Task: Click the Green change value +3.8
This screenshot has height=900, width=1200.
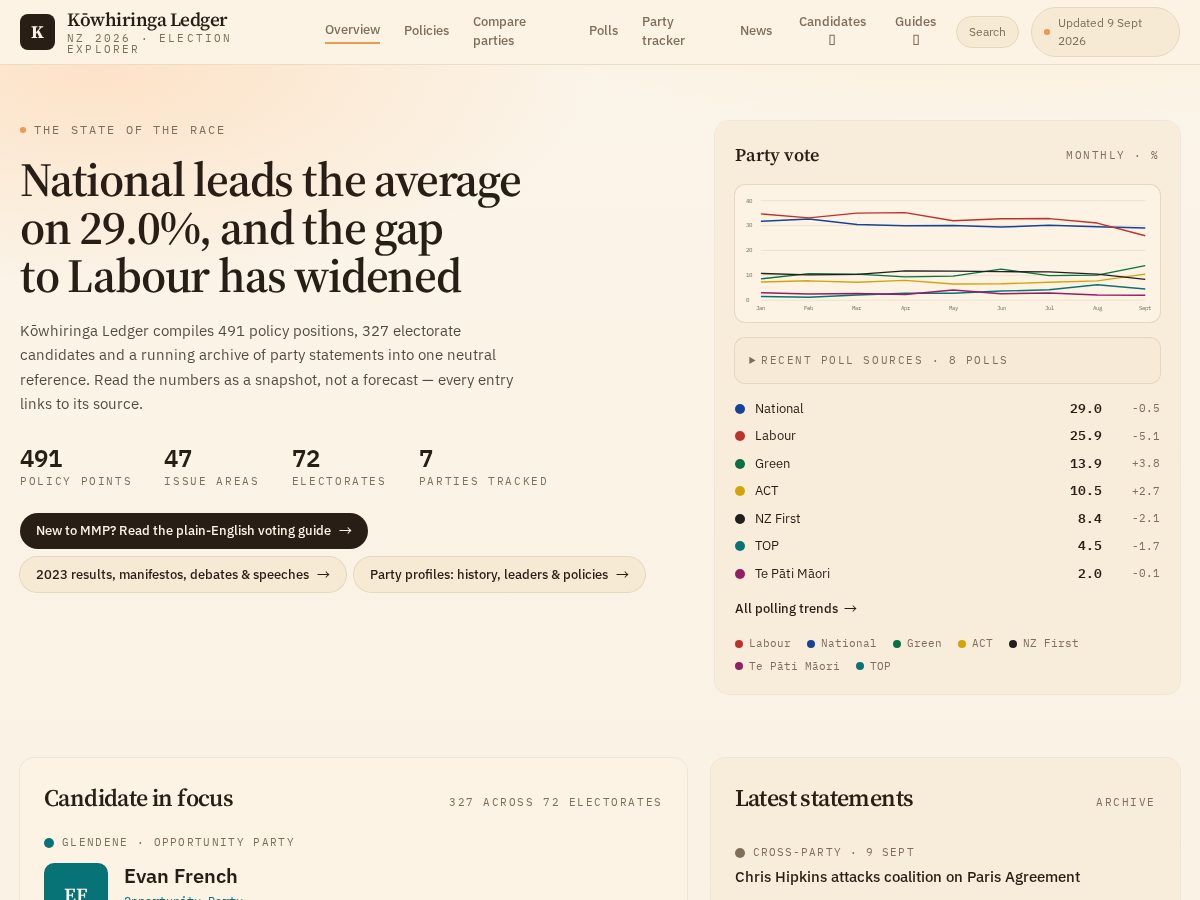Action: (1146, 464)
